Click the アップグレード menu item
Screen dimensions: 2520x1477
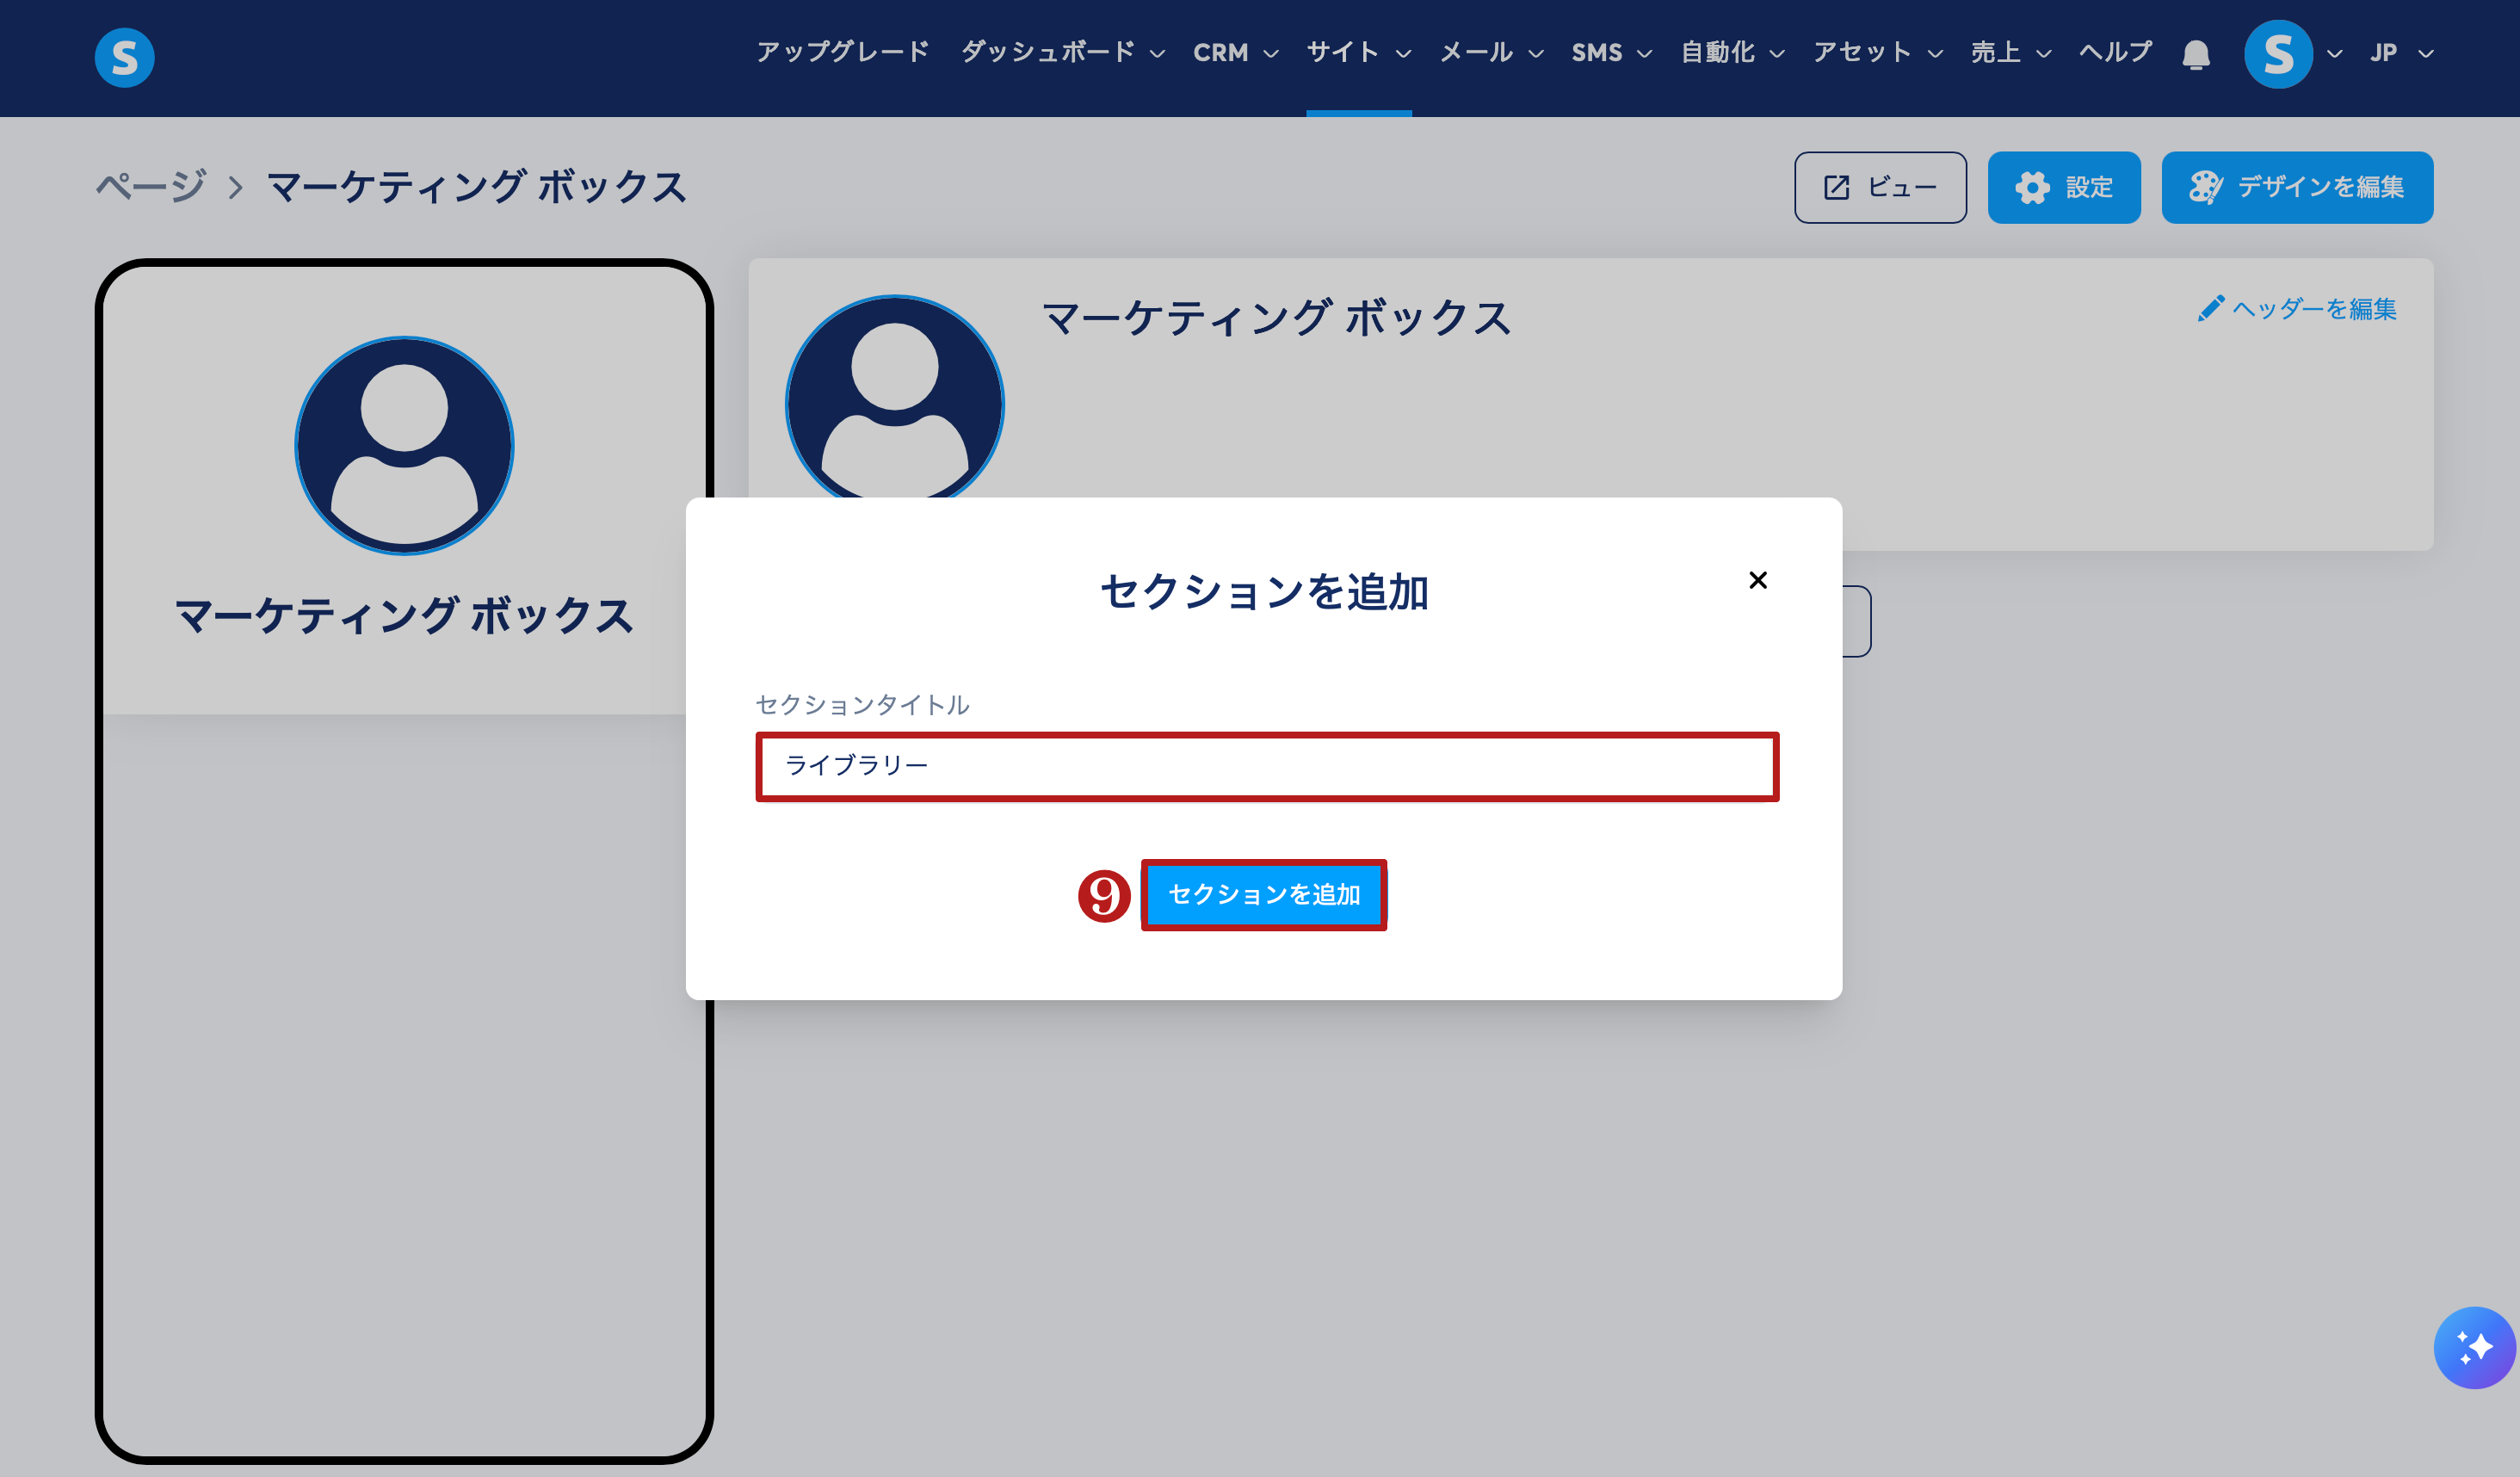pyautogui.click(x=842, y=52)
